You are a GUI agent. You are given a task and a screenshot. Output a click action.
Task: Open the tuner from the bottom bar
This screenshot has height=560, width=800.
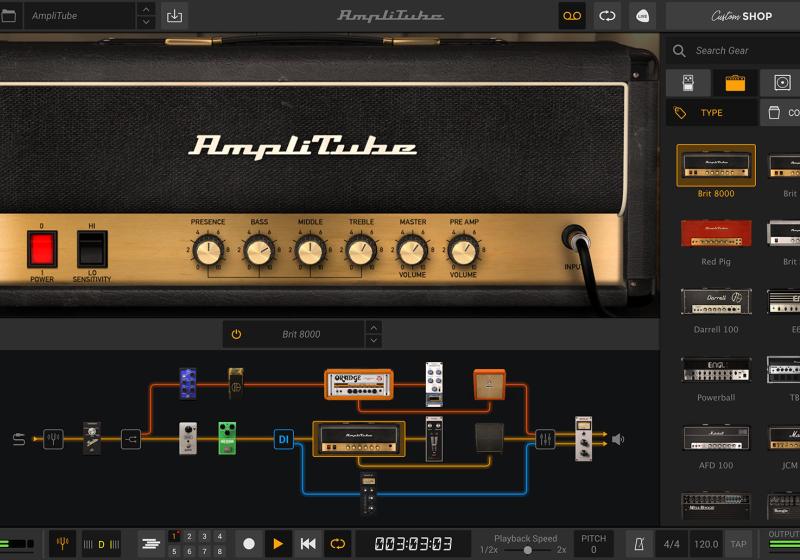click(62, 543)
